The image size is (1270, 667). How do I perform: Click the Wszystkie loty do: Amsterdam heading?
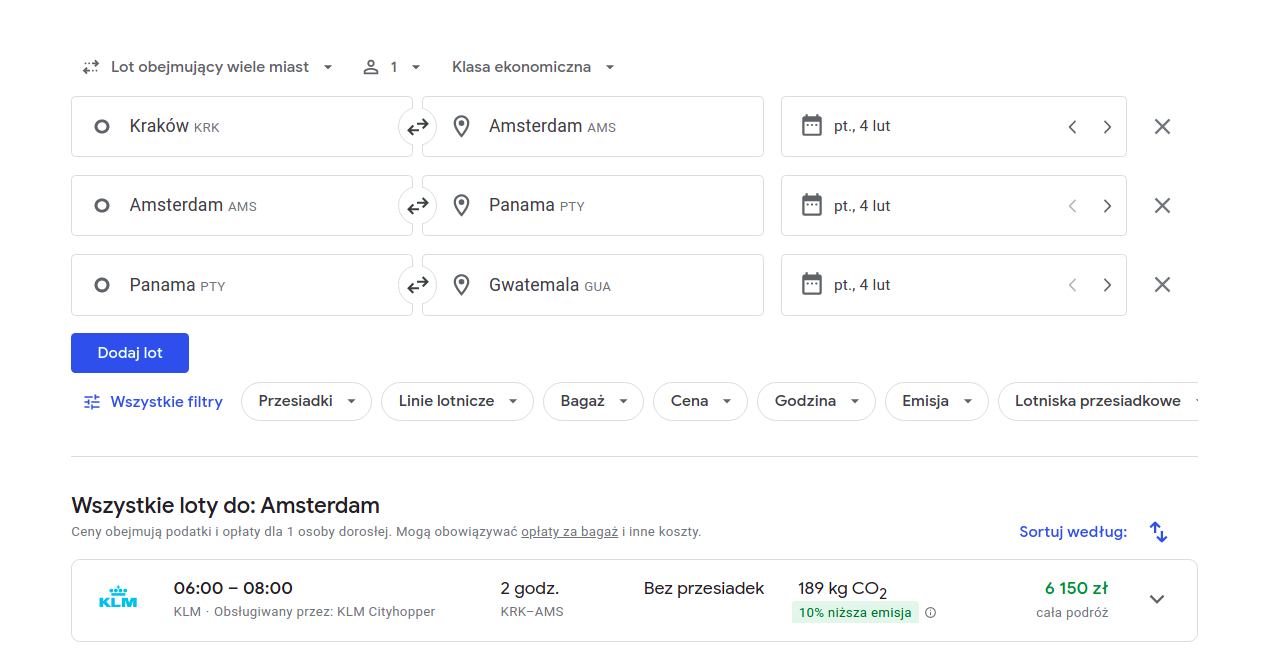pos(226,505)
